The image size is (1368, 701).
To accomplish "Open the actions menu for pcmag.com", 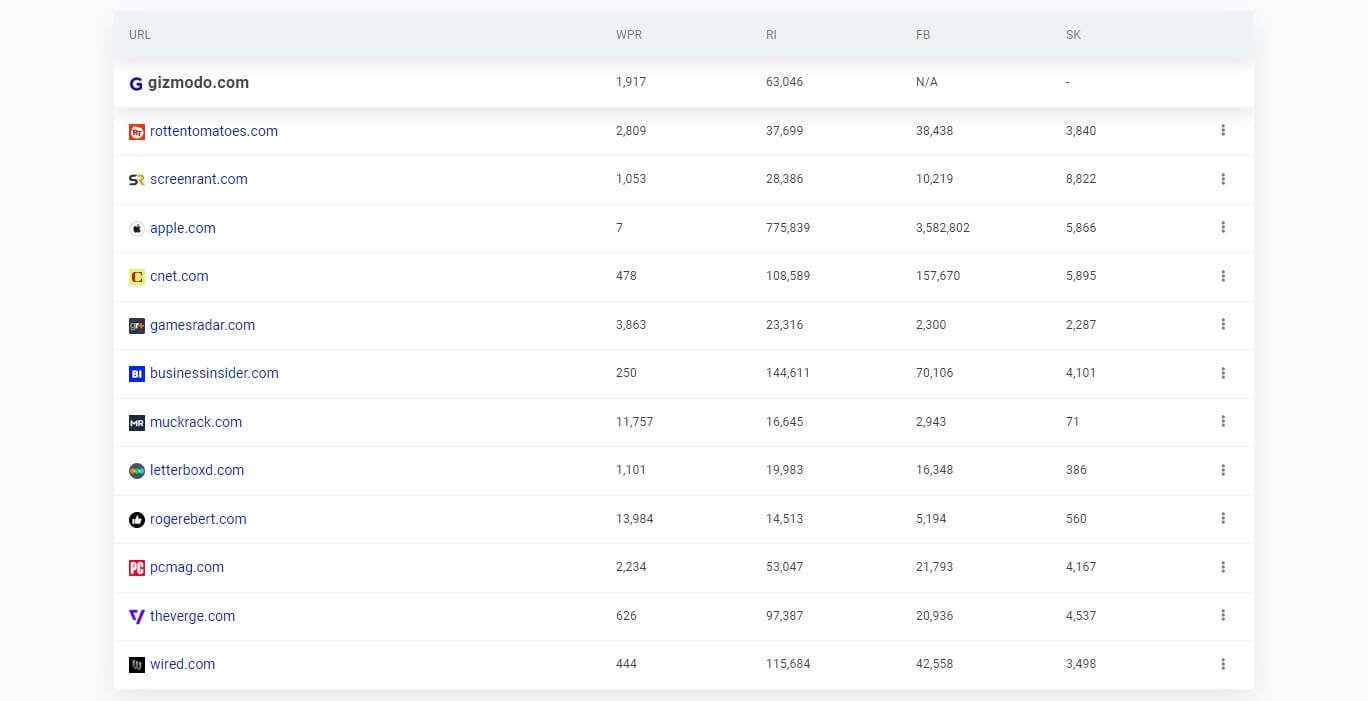I will click(x=1223, y=567).
